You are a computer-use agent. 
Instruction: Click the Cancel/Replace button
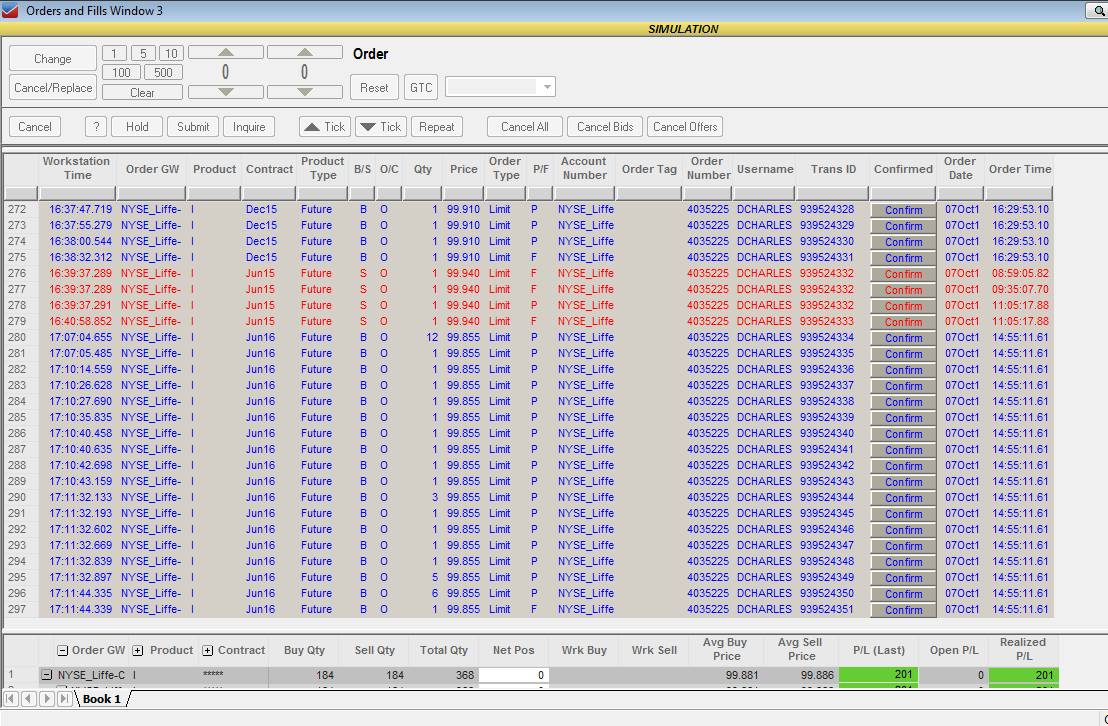pos(53,88)
